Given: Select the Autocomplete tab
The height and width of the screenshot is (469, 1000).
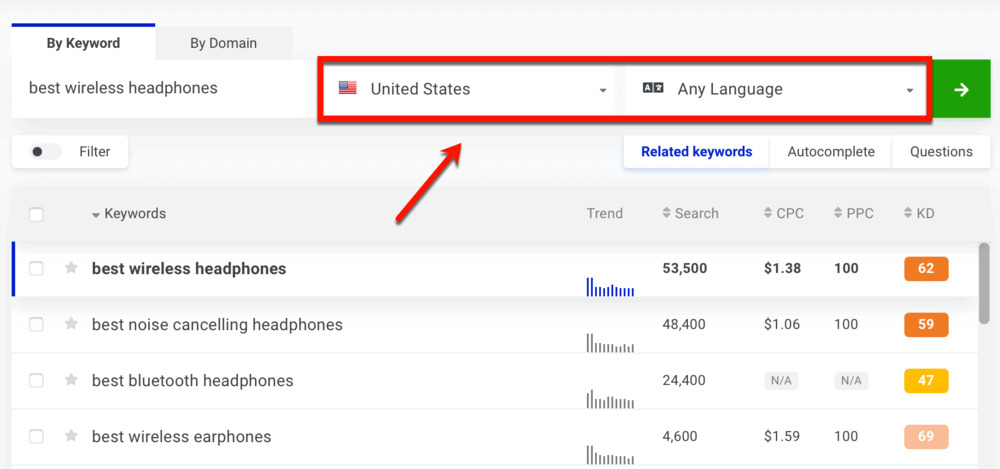Looking at the screenshot, I should (x=831, y=152).
